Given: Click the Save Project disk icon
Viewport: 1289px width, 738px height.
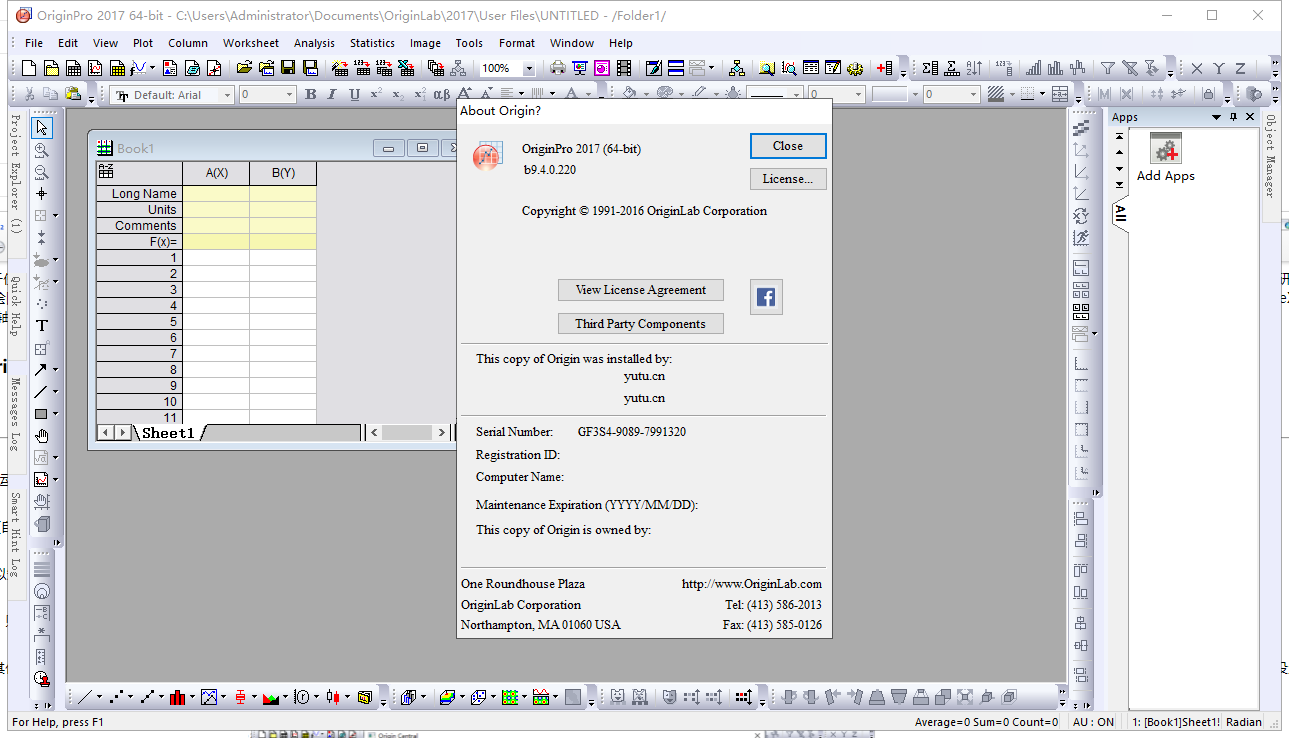Looking at the screenshot, I should pos(288,68).
